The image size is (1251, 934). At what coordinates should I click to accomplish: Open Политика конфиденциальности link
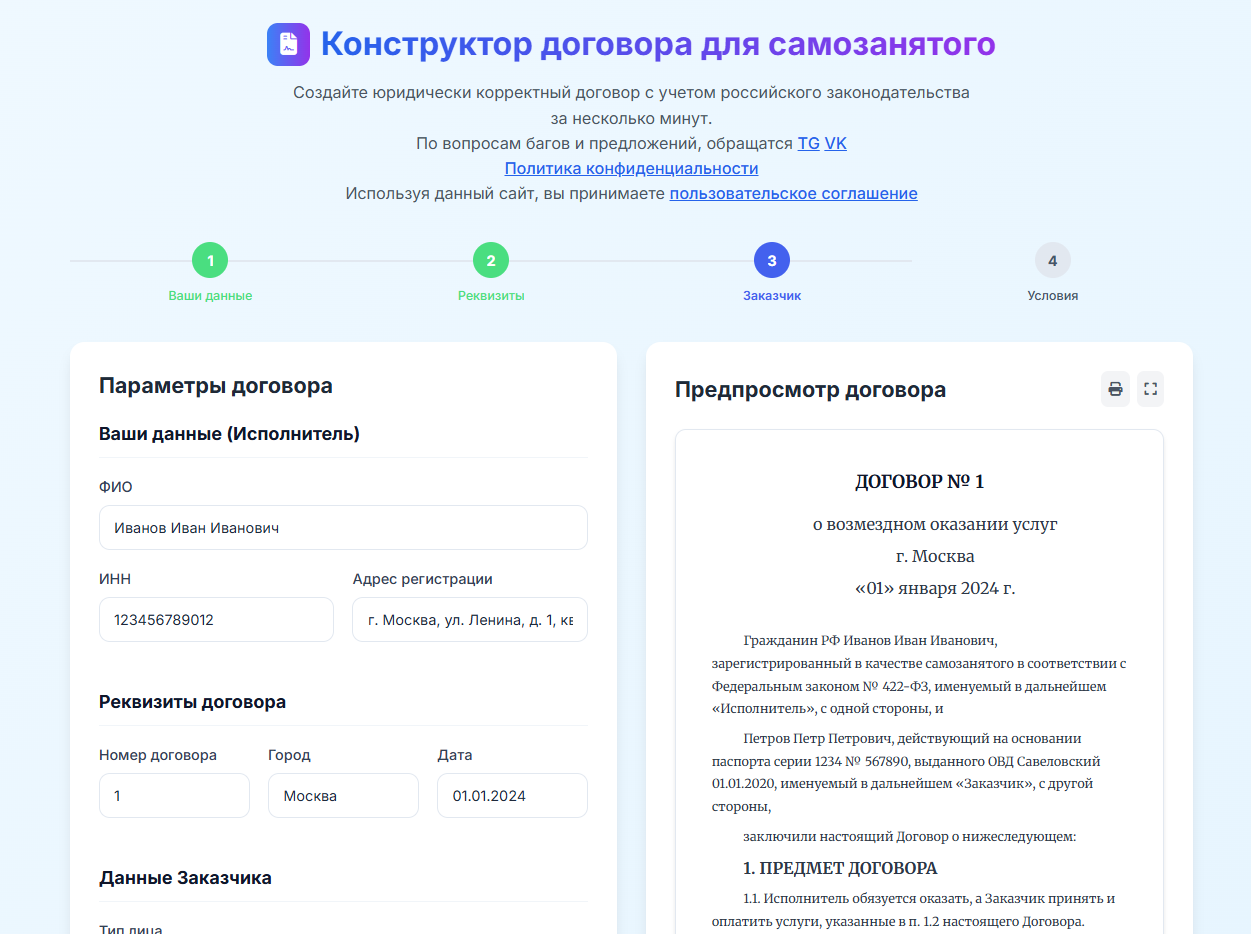[x=631, y=168]
